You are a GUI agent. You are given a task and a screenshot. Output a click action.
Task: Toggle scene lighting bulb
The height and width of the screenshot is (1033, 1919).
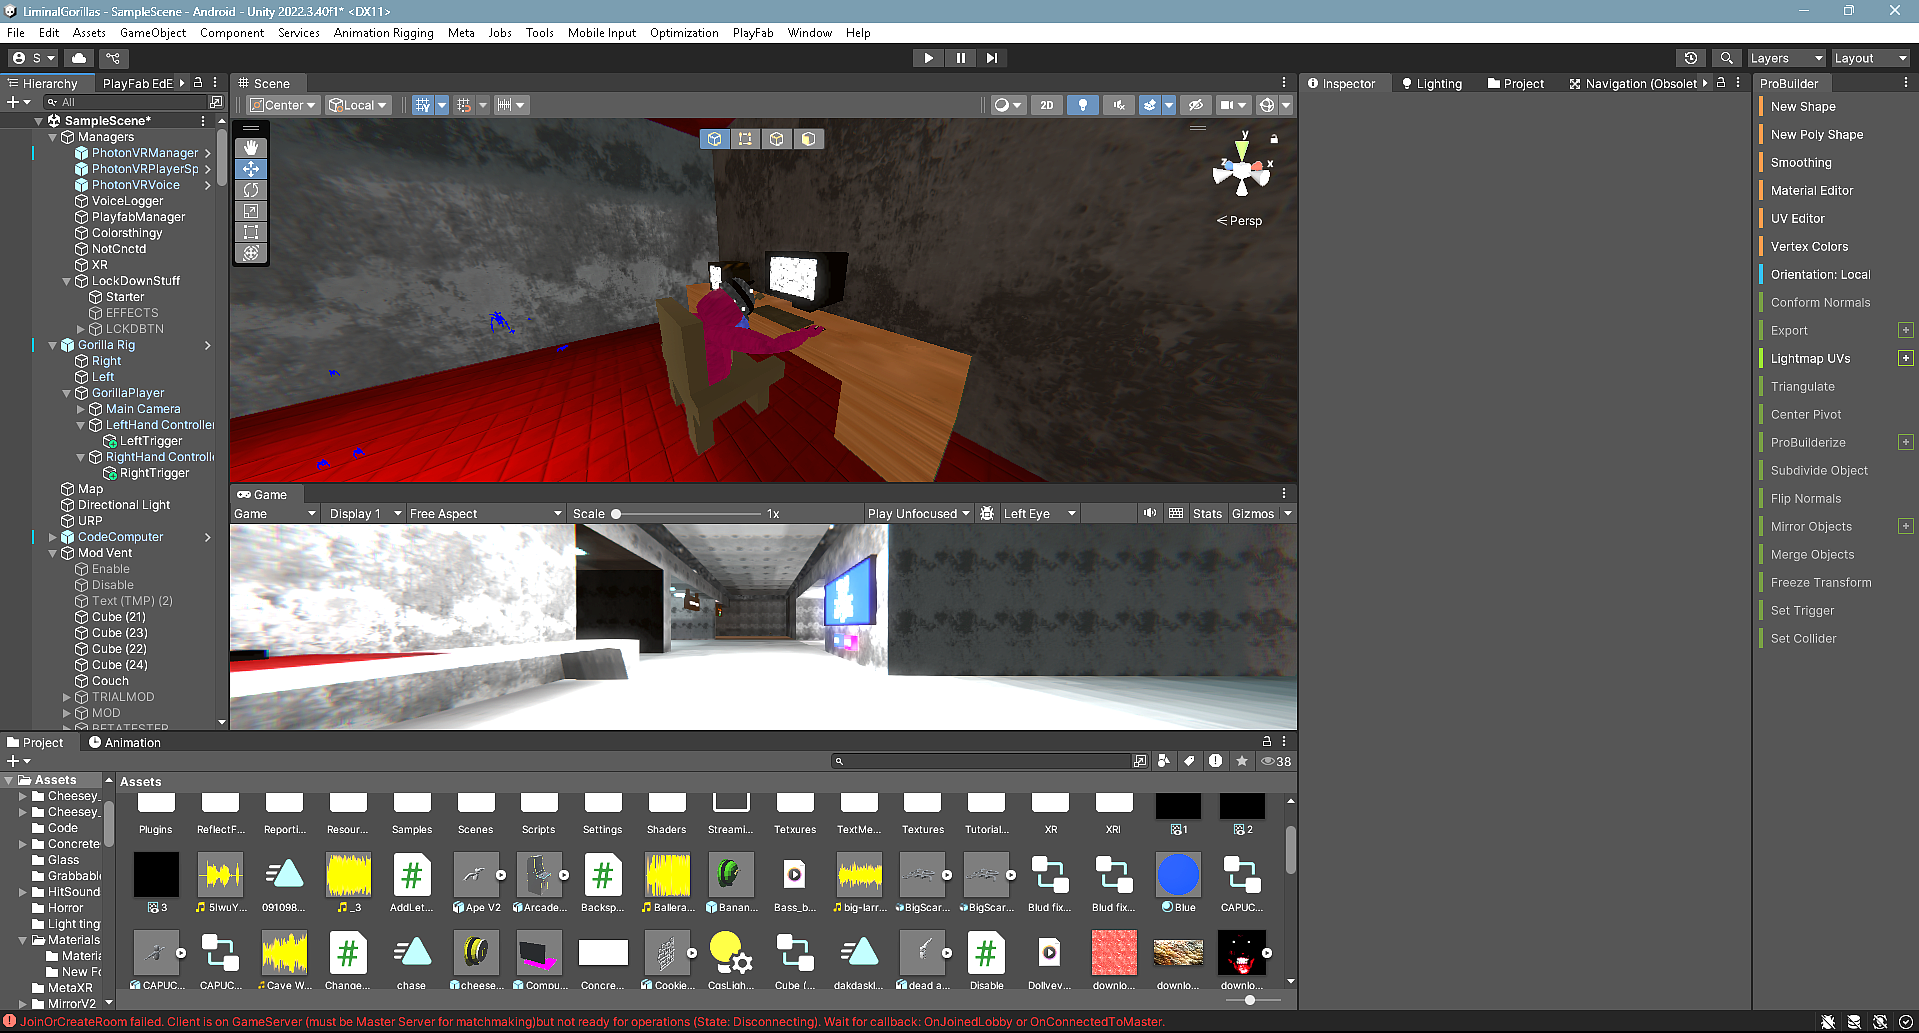pos(1082,105)
